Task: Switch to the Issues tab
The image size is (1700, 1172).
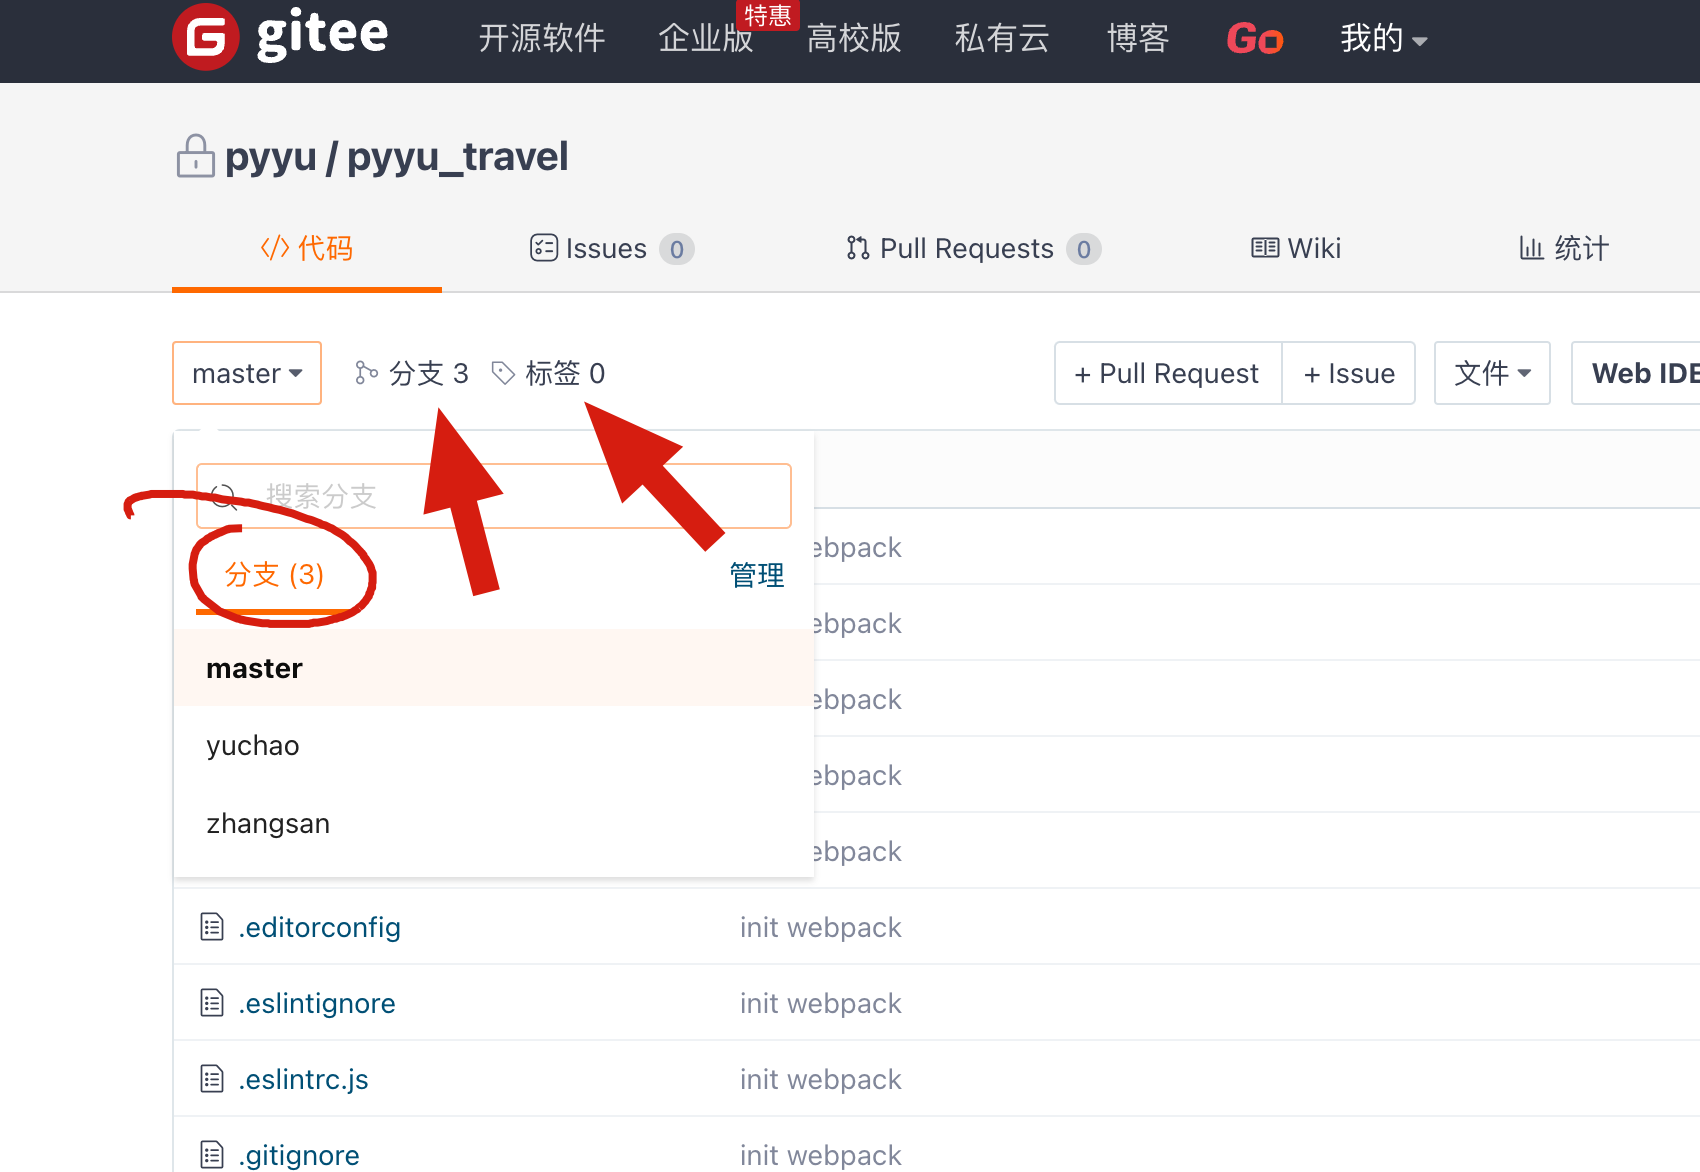Action: pos(610,248)
